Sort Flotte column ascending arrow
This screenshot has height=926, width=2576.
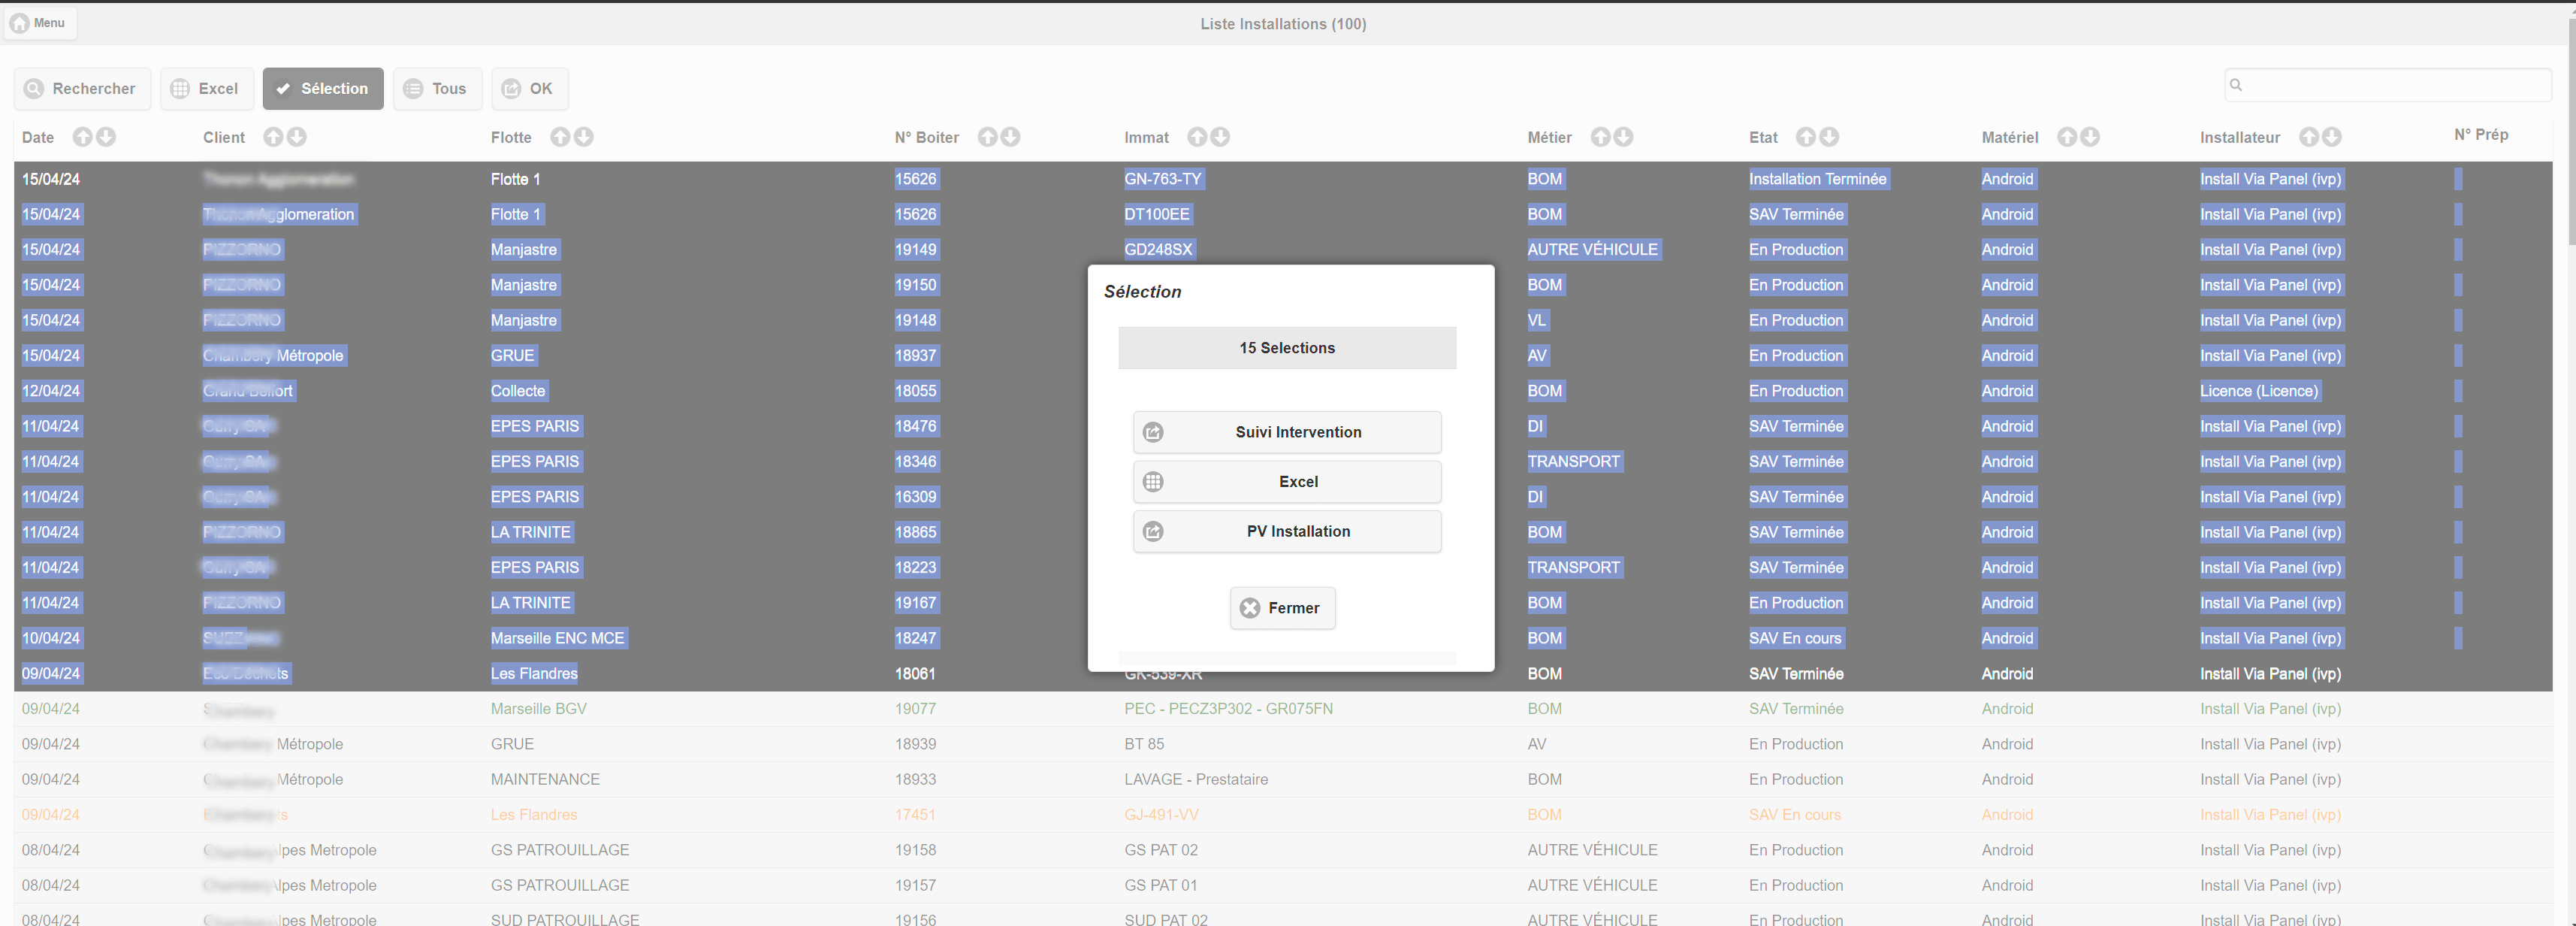[x=560, y=137]
